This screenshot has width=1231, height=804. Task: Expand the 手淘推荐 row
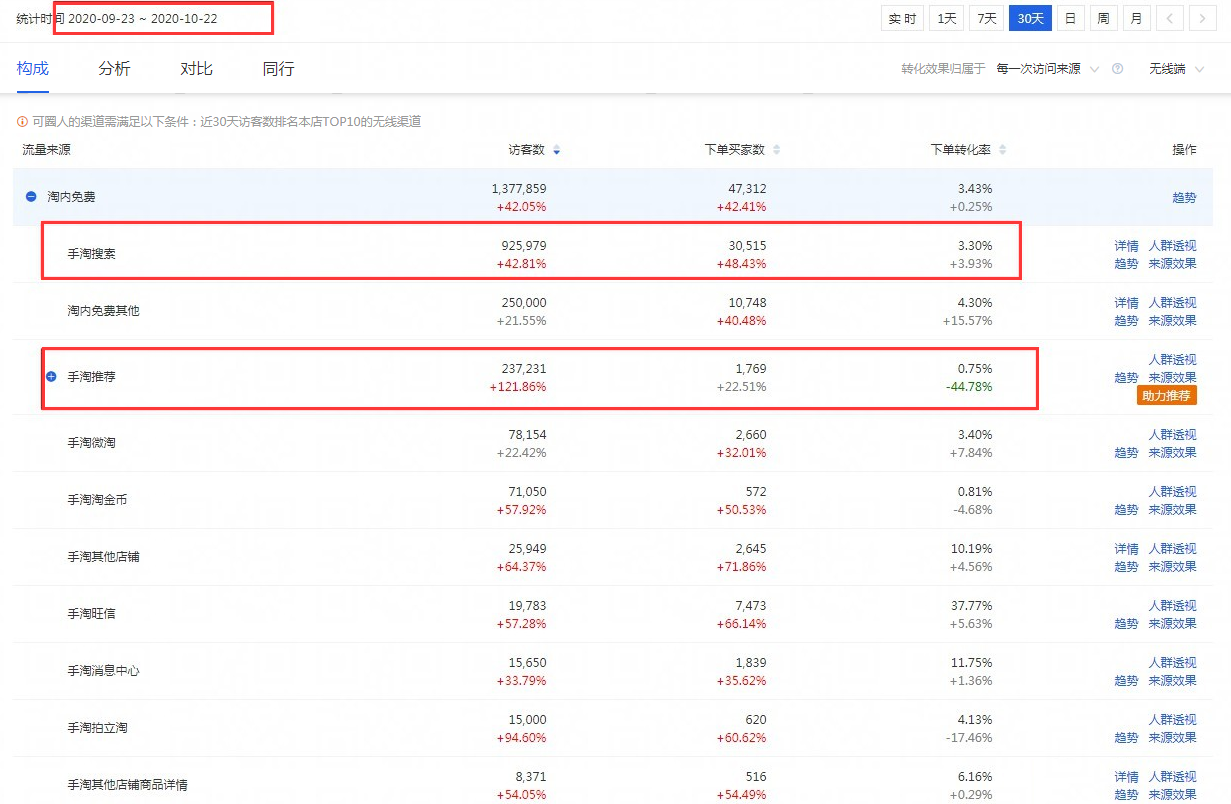pos(51,376)
